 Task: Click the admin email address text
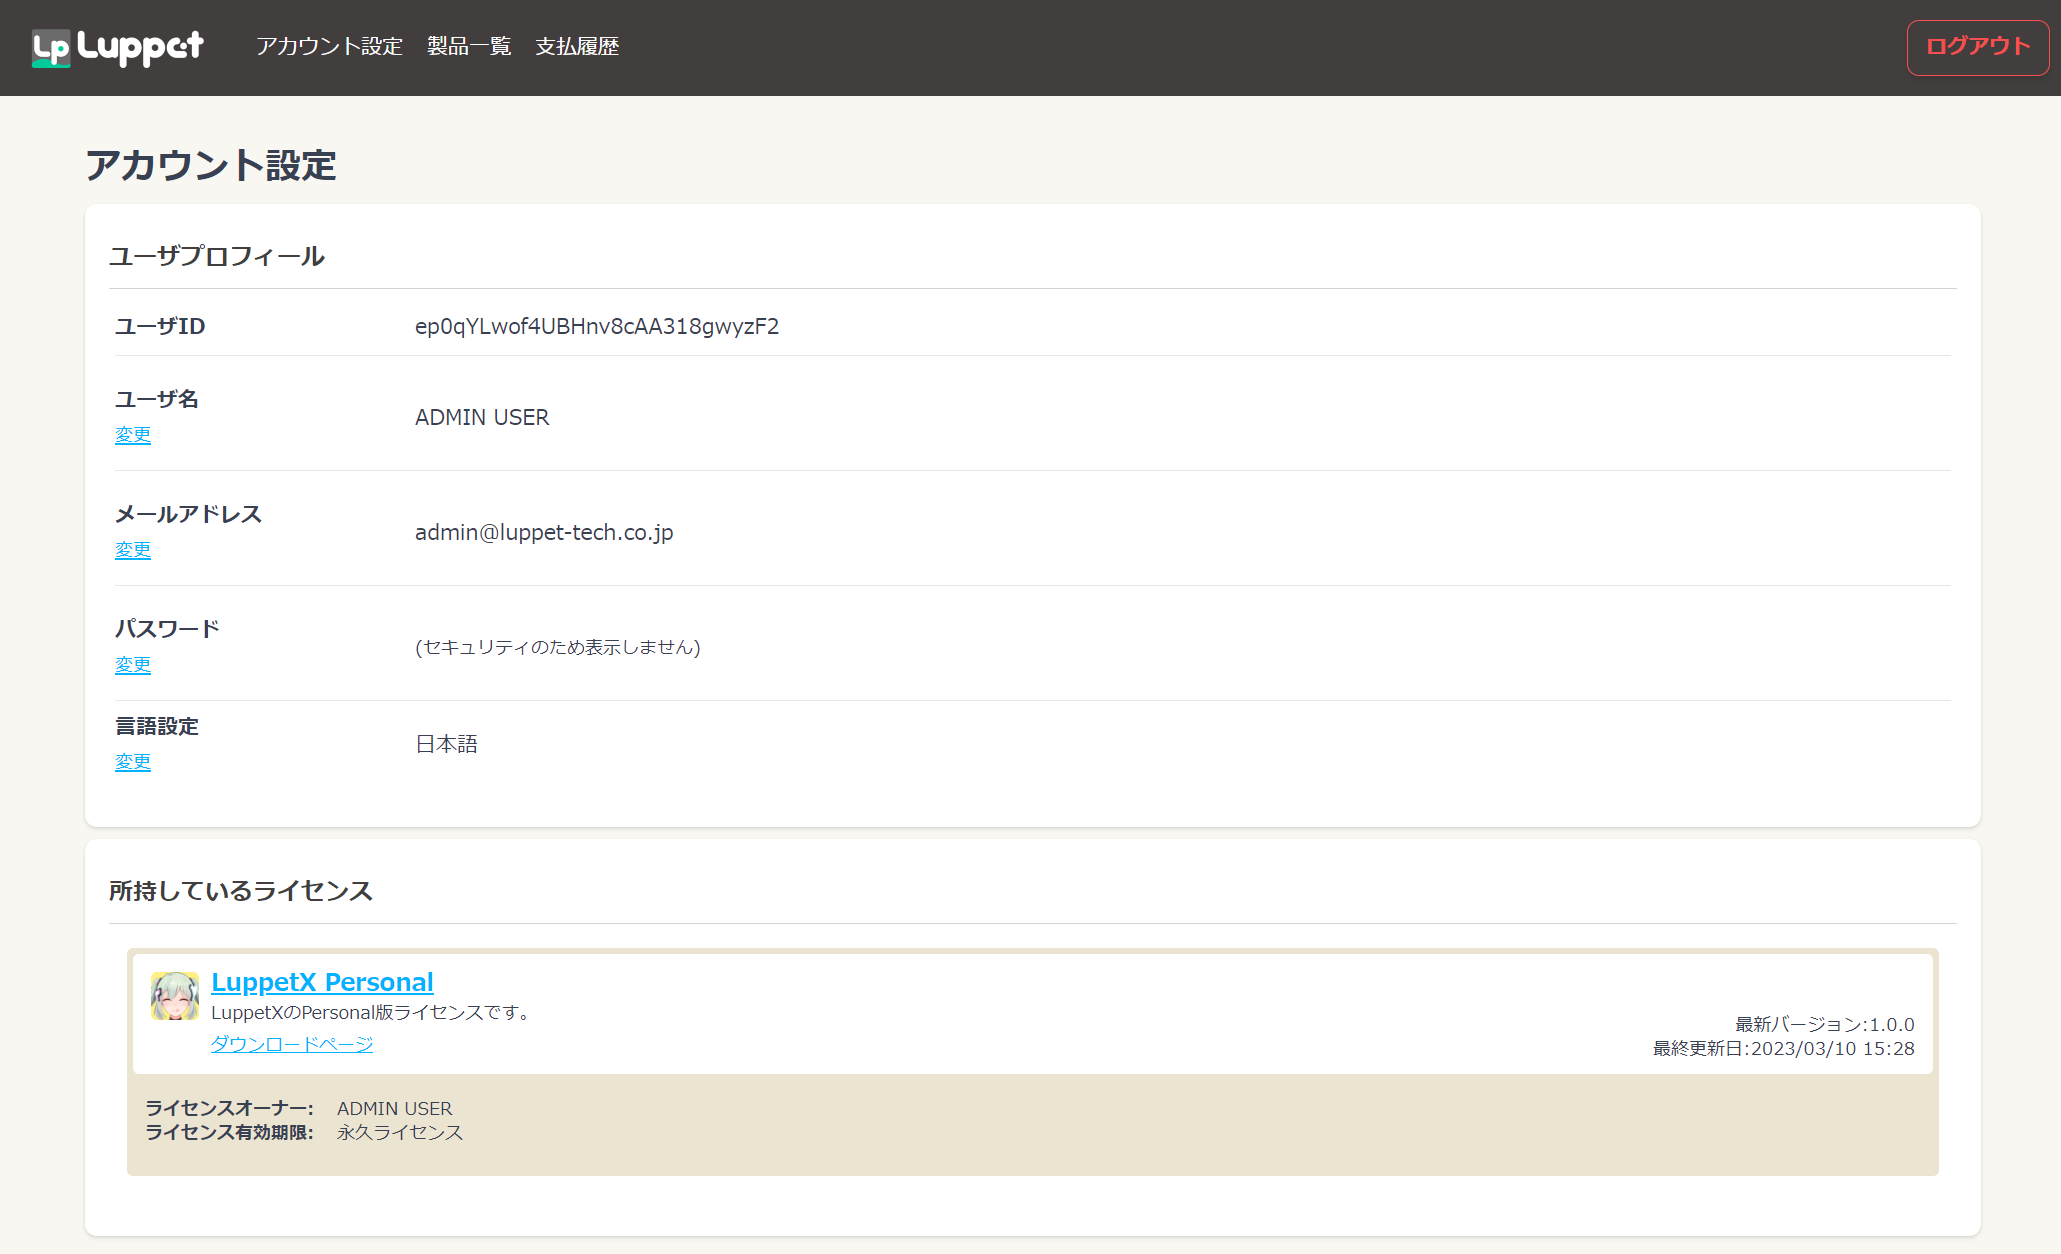tap(544, 533)
